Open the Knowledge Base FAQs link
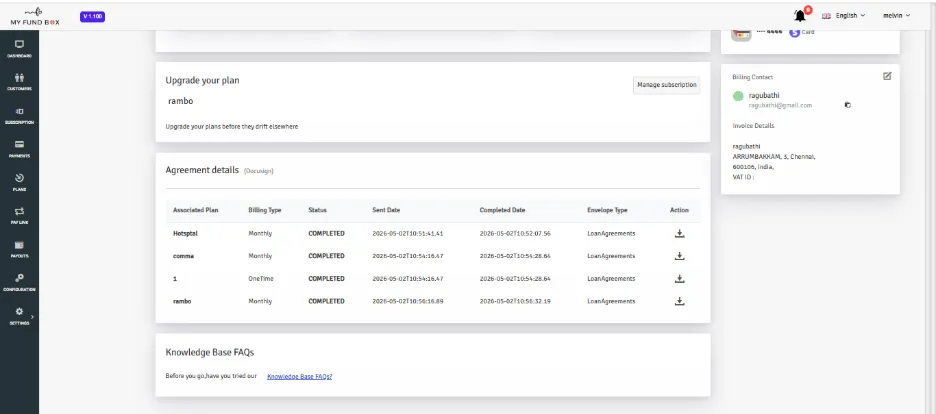 click(300, 376)
